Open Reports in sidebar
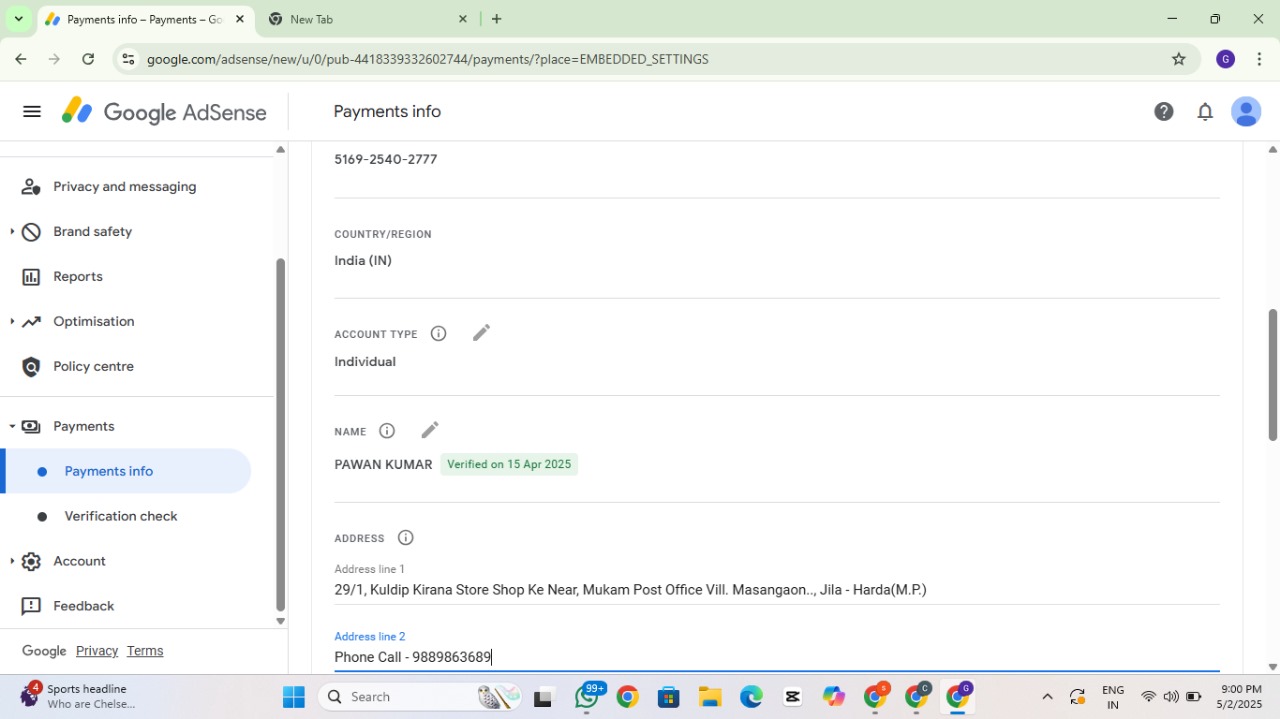The image size is (1280, 719). tap(78, 277)
